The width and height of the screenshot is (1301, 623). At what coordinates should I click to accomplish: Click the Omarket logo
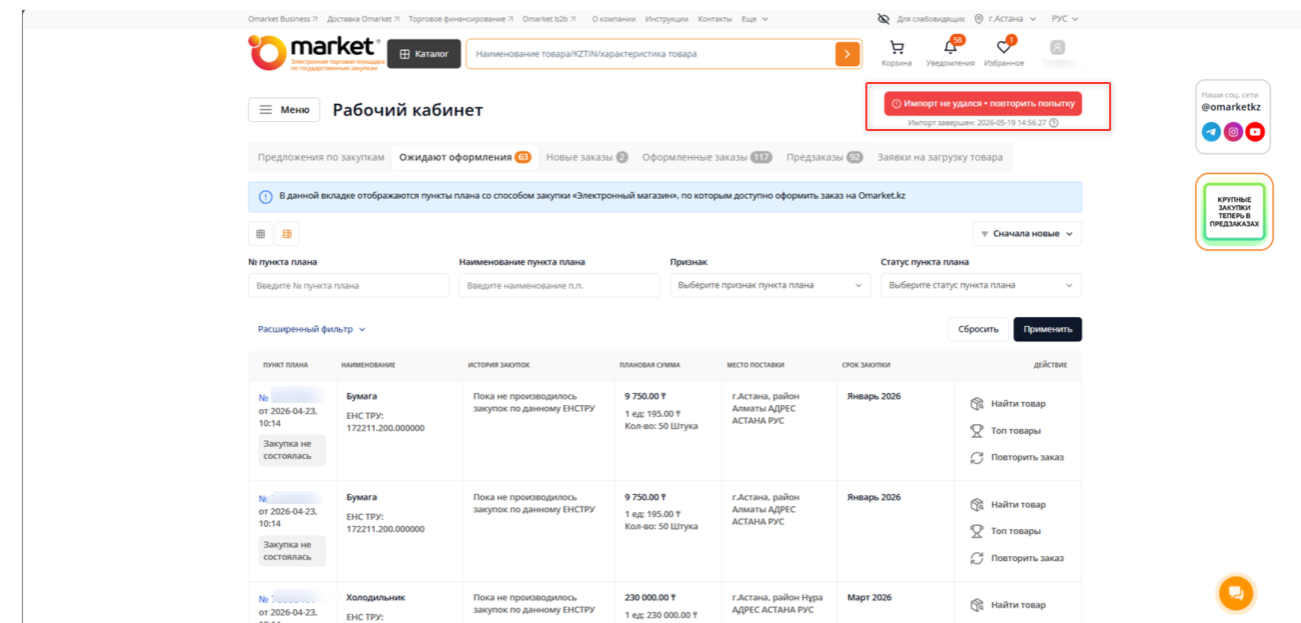click(314, 53)
